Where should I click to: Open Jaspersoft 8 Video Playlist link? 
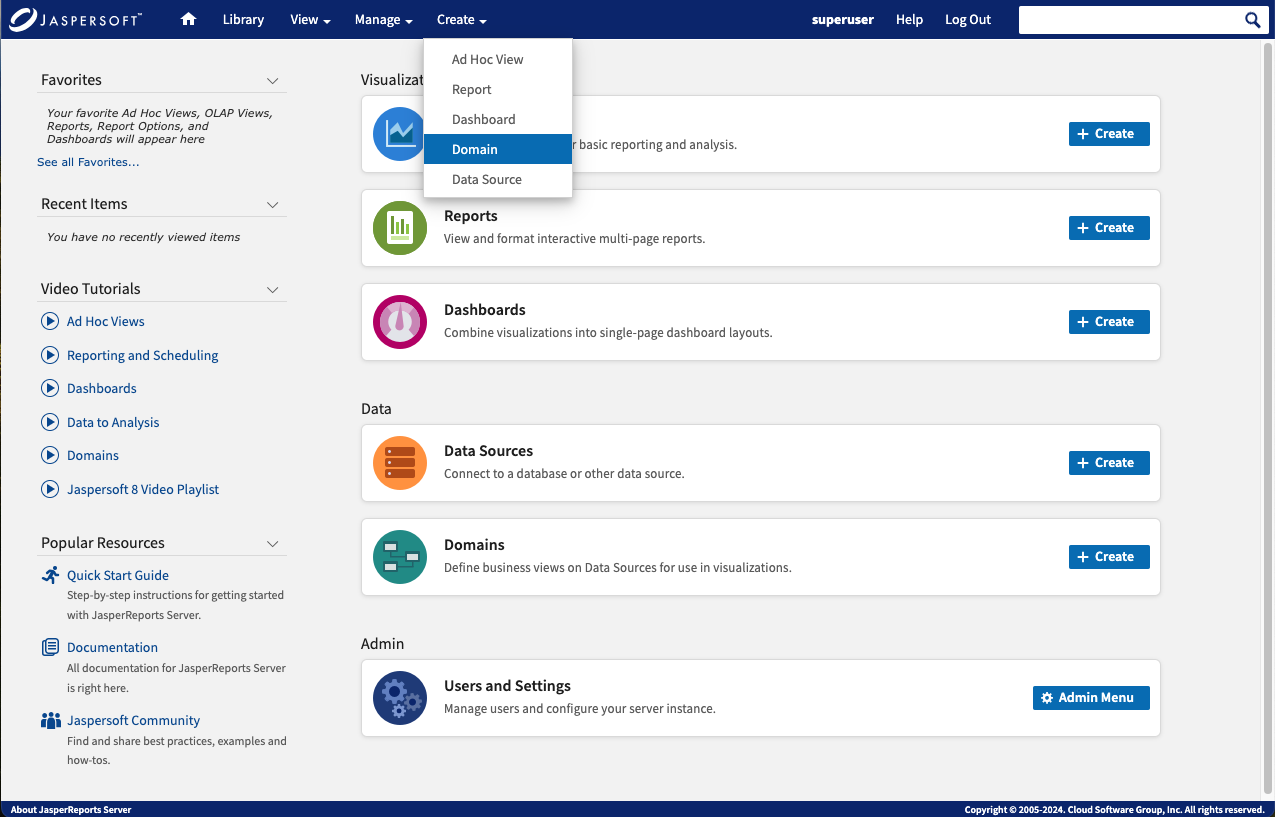[x=143, y=489]
